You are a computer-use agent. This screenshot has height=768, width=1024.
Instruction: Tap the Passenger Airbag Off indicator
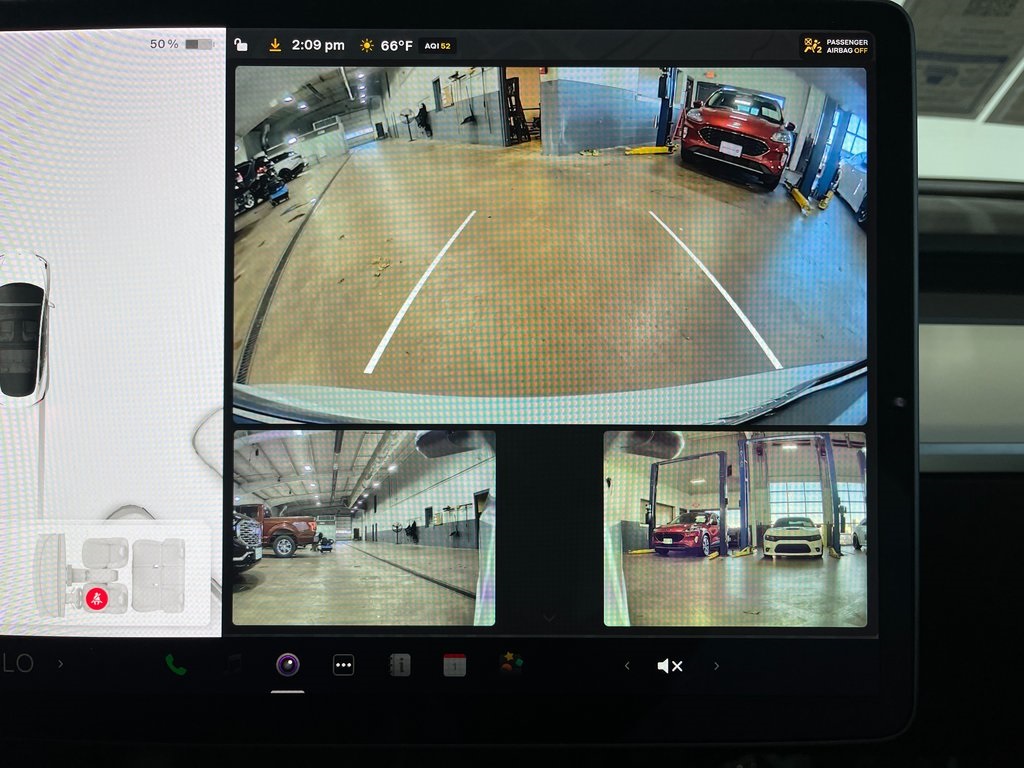pos(836,46)
